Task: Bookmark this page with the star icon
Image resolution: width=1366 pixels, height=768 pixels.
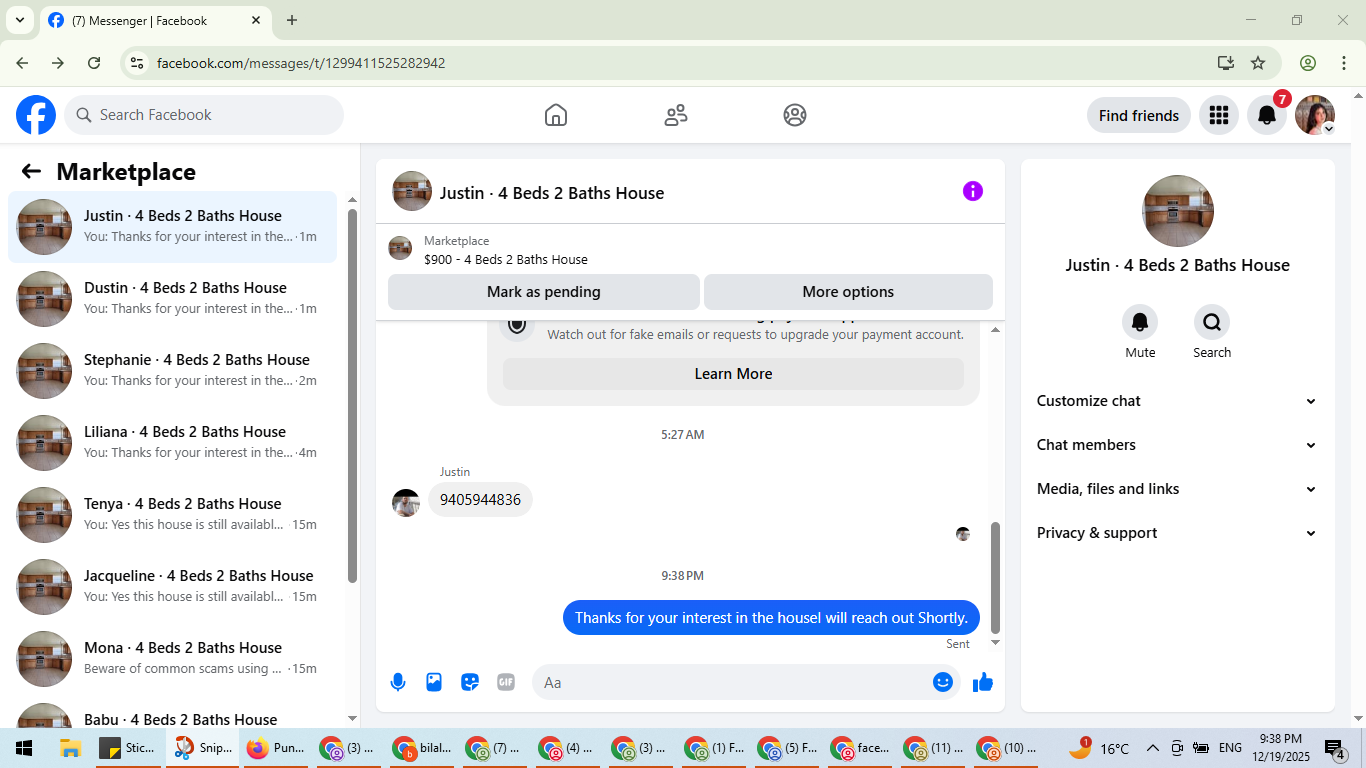Action: point(1258,63)
